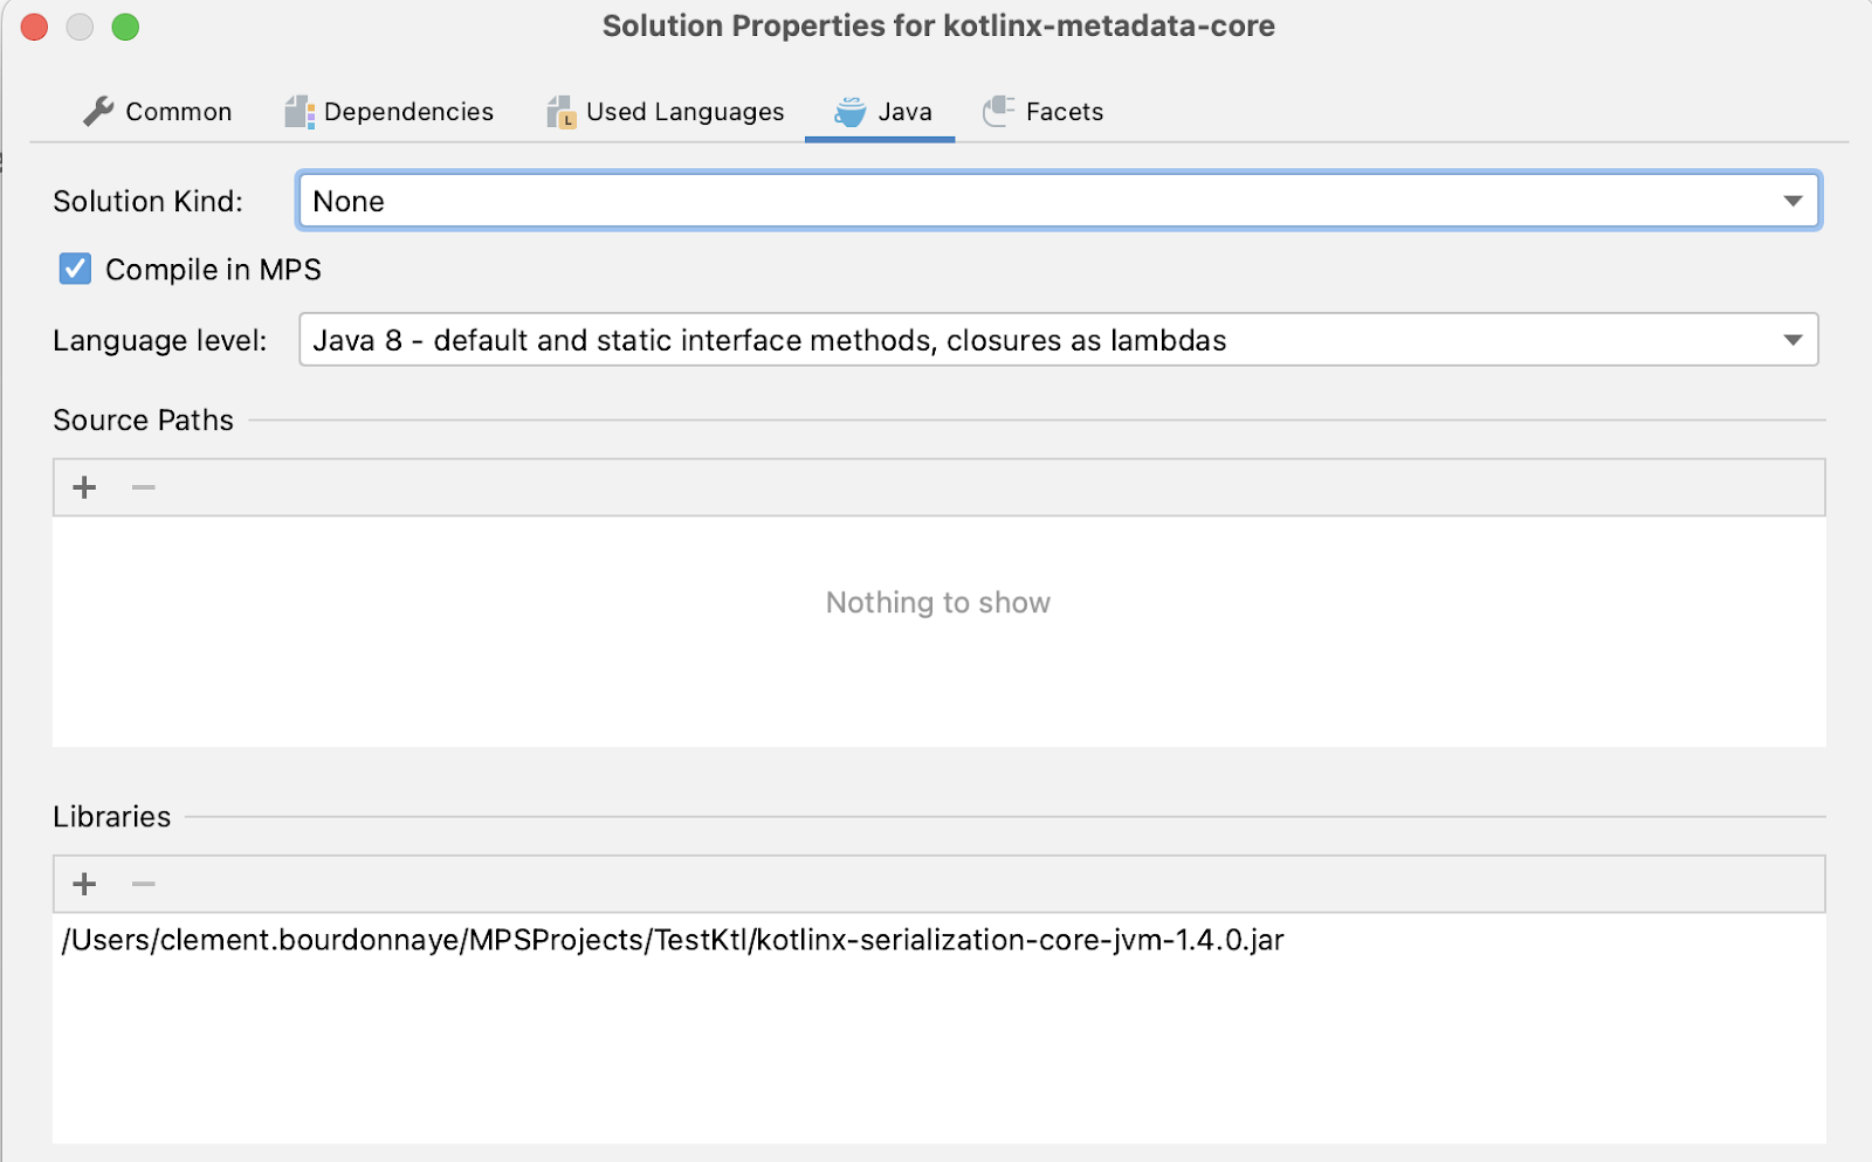Select the kotlinx-serialization-core-jvm jar library entry
This screenshot has width=1872, height=1162.
[672, 940]
